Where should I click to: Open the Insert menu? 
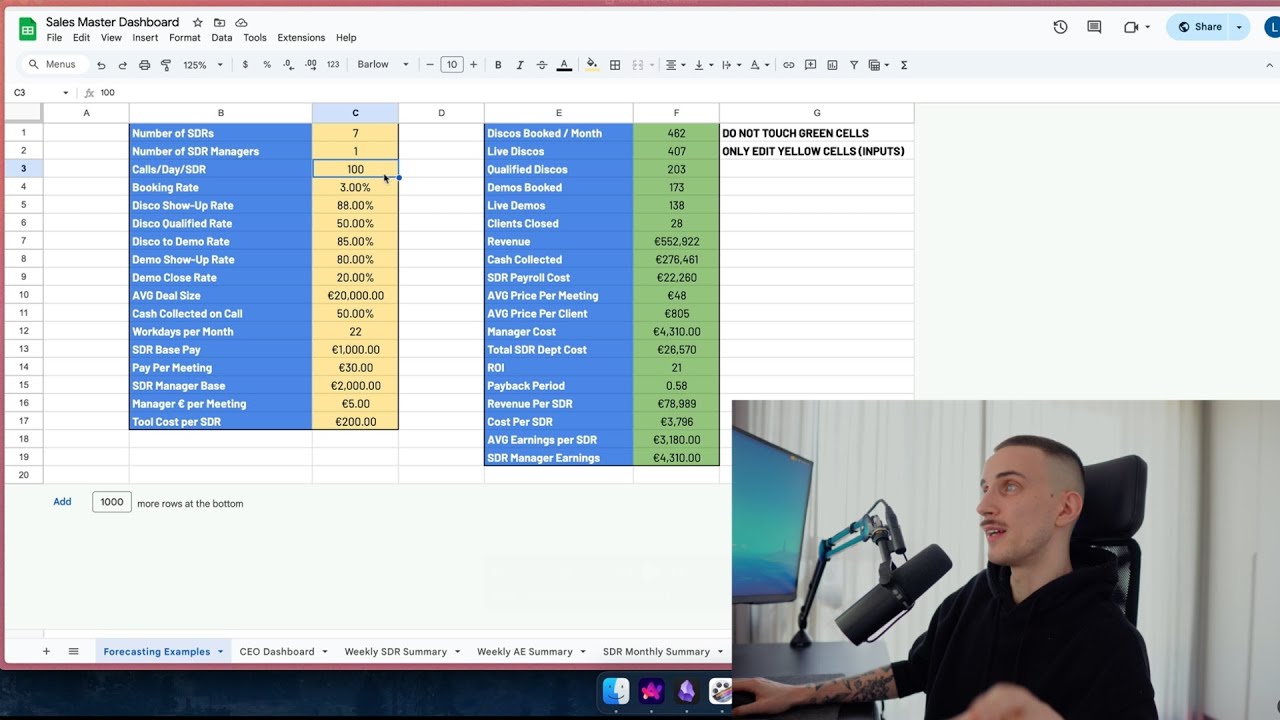(x=145, y=38)
